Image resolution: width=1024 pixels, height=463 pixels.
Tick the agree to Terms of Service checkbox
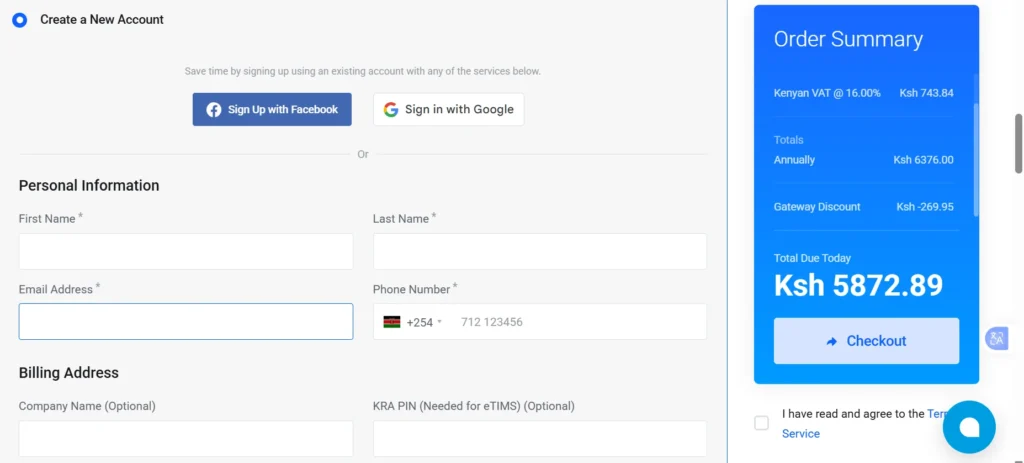click(761, 423)
